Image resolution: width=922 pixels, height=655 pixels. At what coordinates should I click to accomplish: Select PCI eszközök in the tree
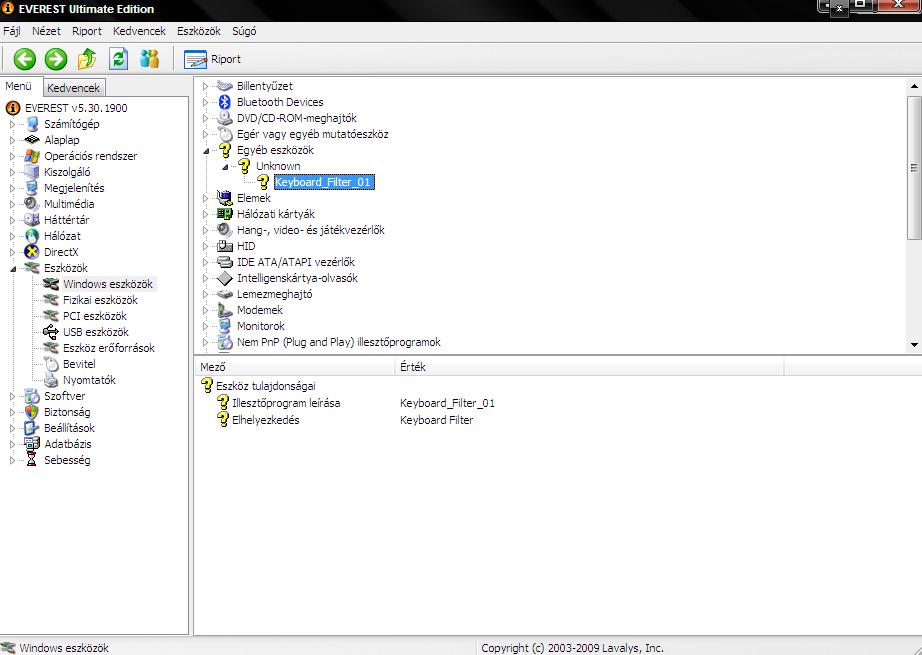click(95, 316)
